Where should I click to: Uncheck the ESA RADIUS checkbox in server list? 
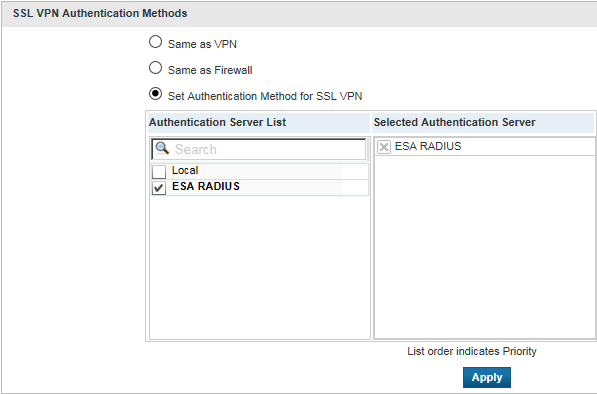159,188
